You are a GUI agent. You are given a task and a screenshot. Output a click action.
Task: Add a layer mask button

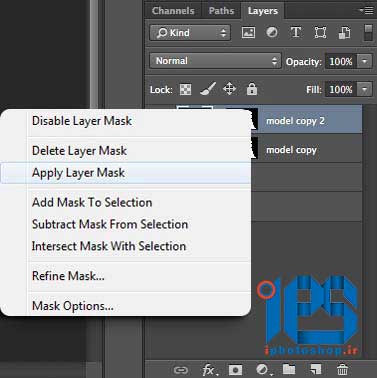235,370
